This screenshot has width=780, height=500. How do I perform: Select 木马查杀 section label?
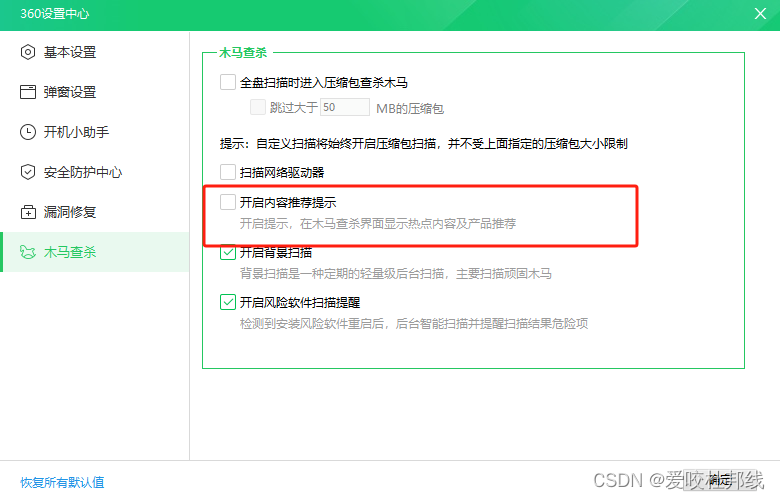pyautogui.click(x=70, y=252)
